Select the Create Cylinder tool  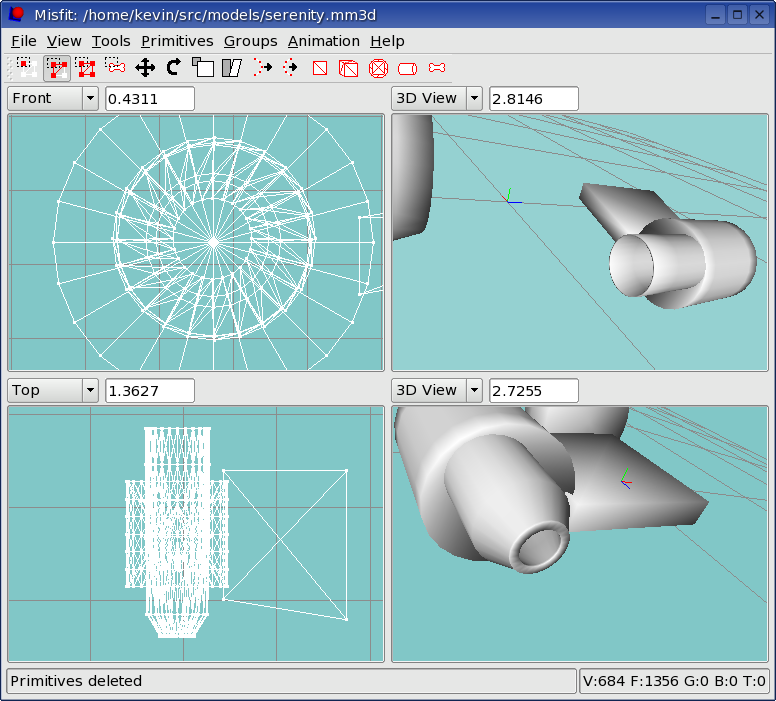coord(407,69)
